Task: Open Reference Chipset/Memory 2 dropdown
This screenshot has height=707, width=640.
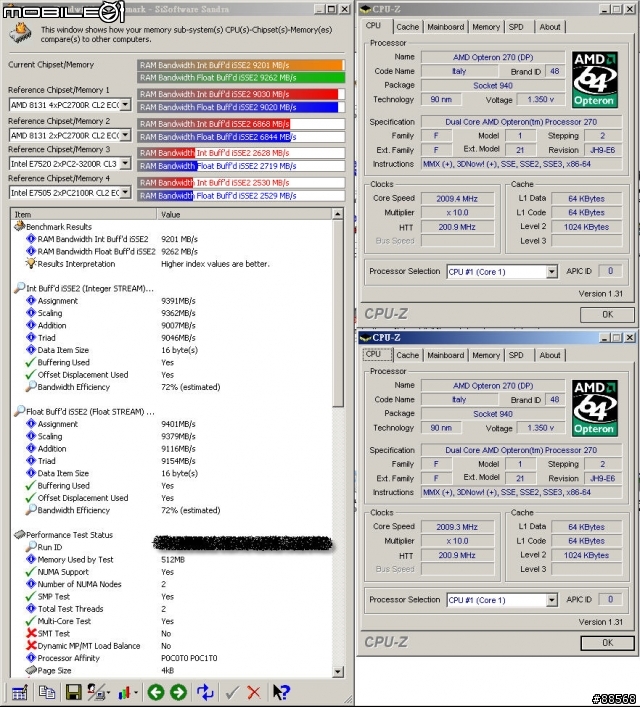Action: point(125,135)
